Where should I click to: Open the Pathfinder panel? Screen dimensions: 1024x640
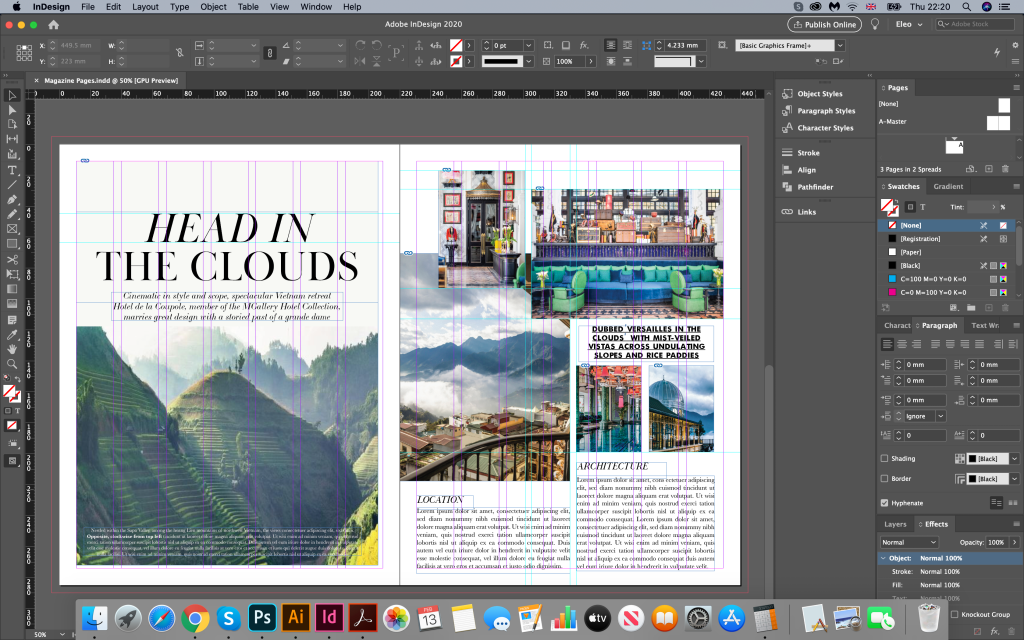pyautogui.click(x=815, y=187)
